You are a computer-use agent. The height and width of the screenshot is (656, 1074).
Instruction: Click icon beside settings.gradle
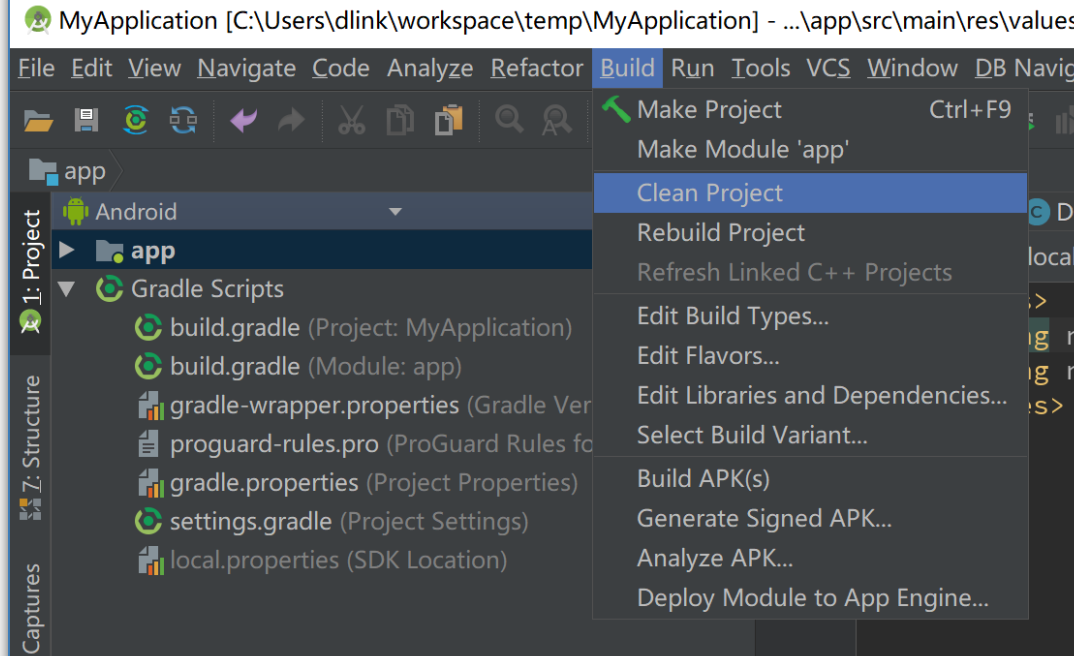[148, 522]
